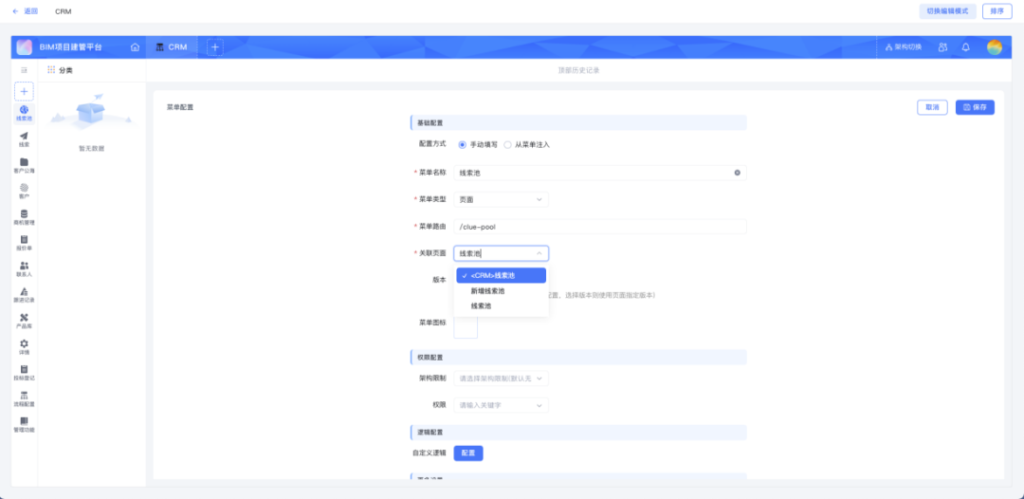Click 返回 back link
Image resolution: width=1024 pixels, height=499 pixels.
(x=25, y=11)
